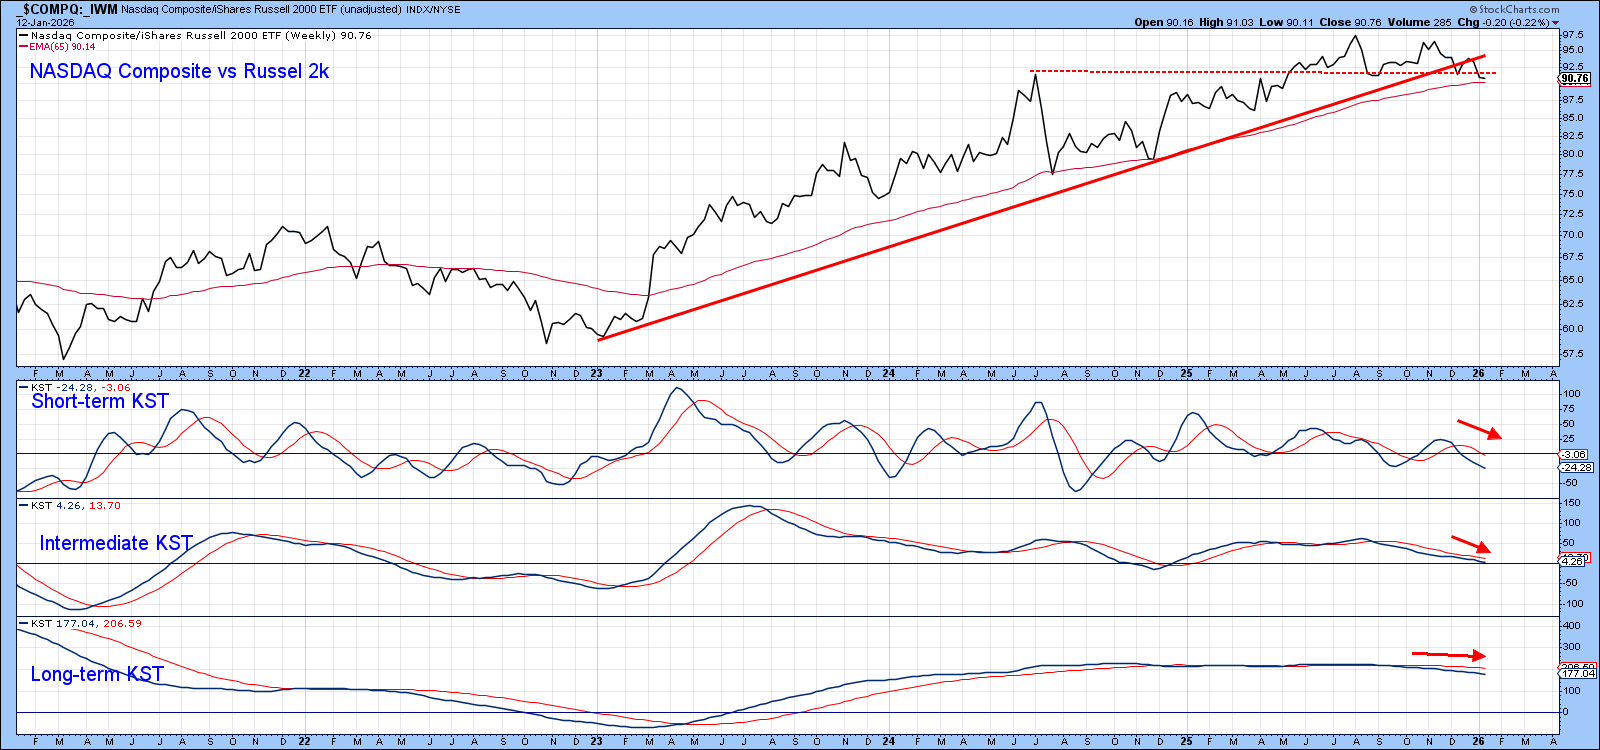The height and width of the screenshot is (750, 1600).
Task: Click the INDX/NYSE exchange label
Action: click(x=434, y=10)
